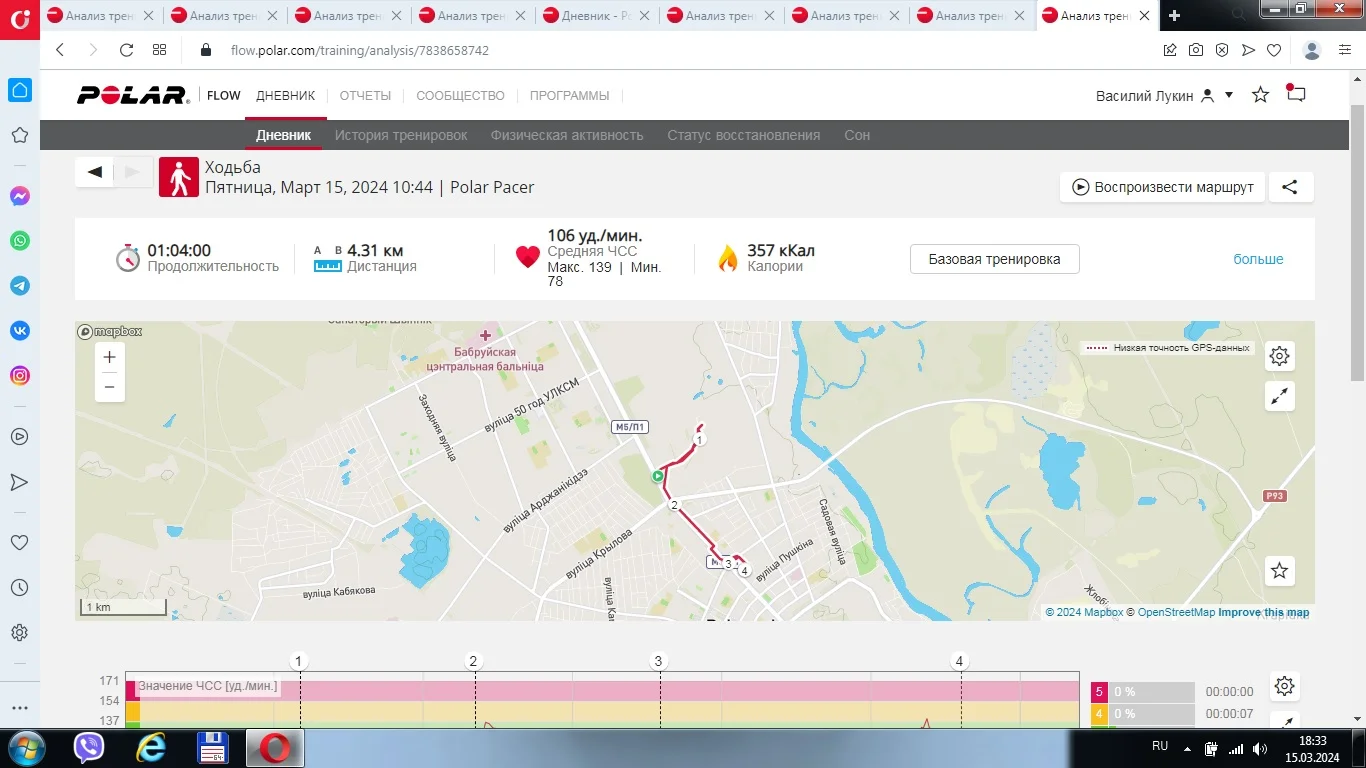This screenshot has height=768, width=1366.
Task: Zoom in on the map
Action: pos(110,357)
